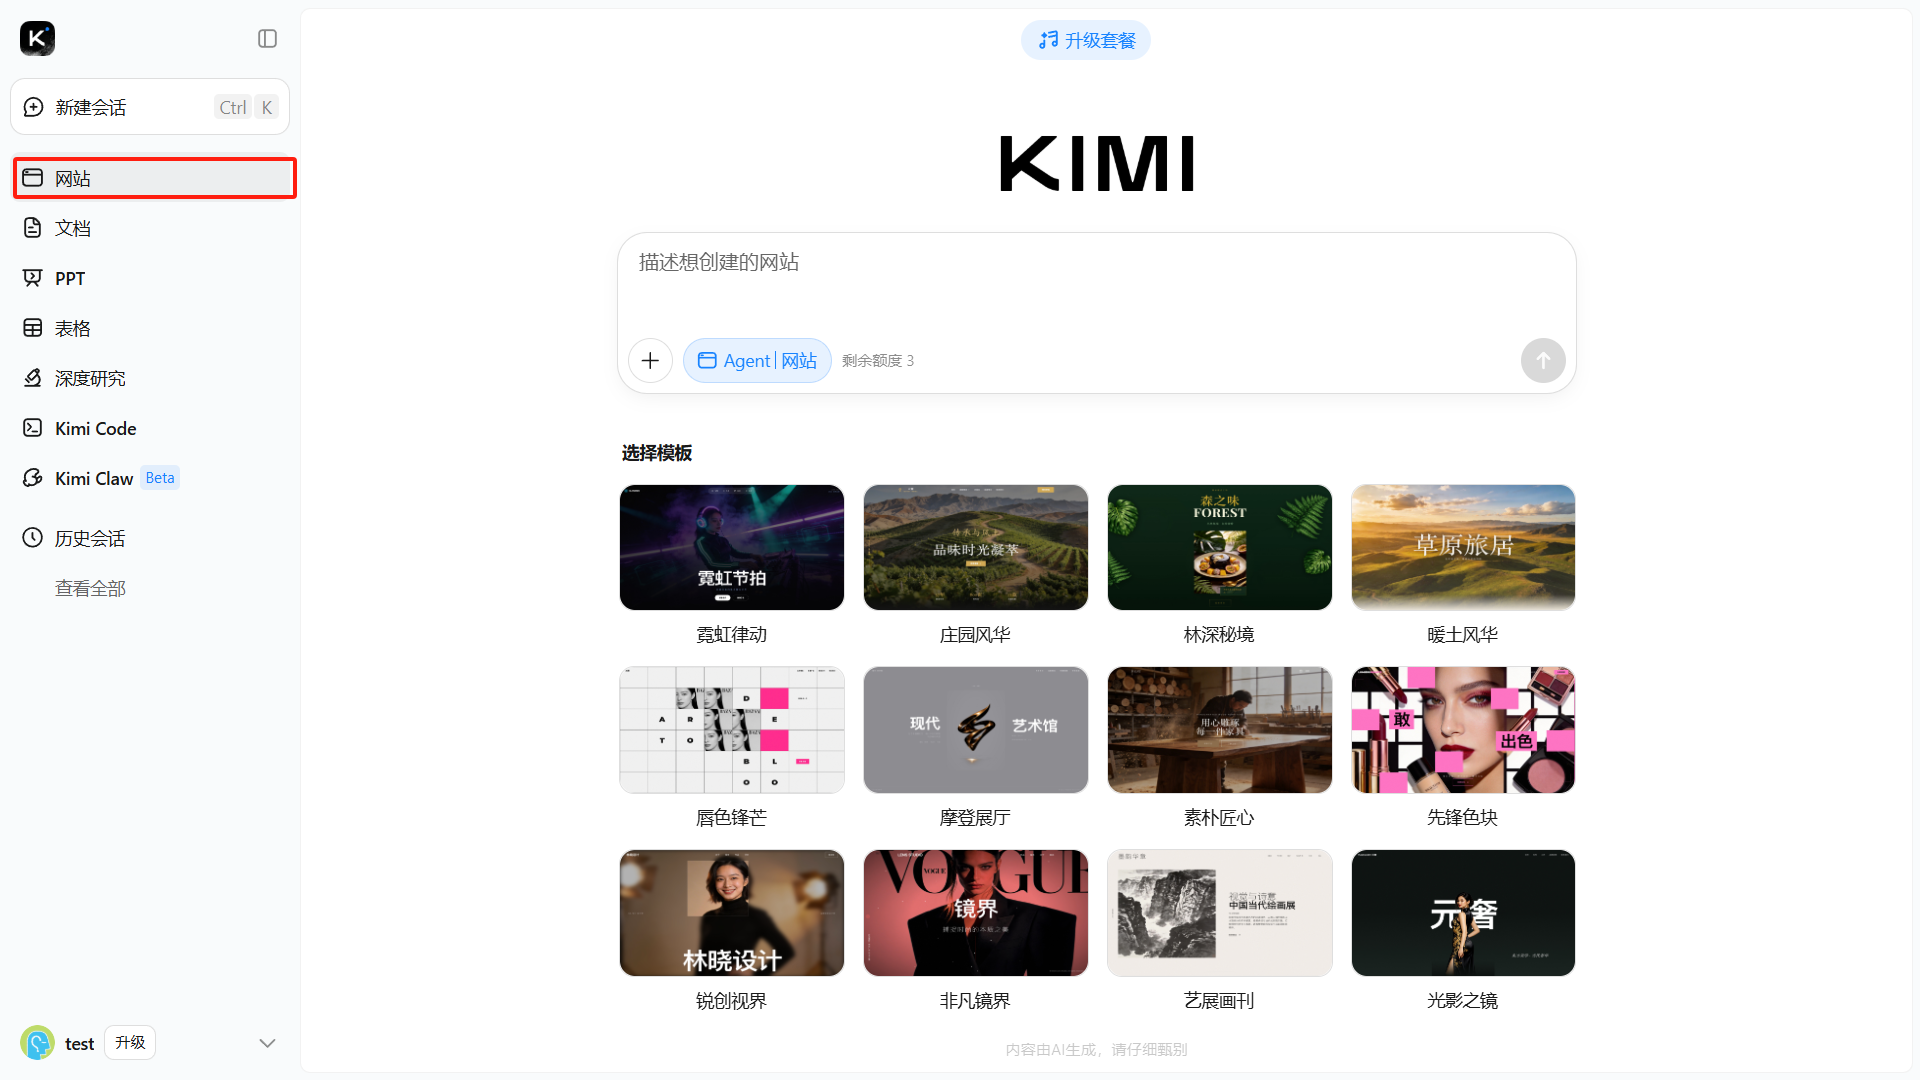Open the PPT presentation tool

[70, 278]
